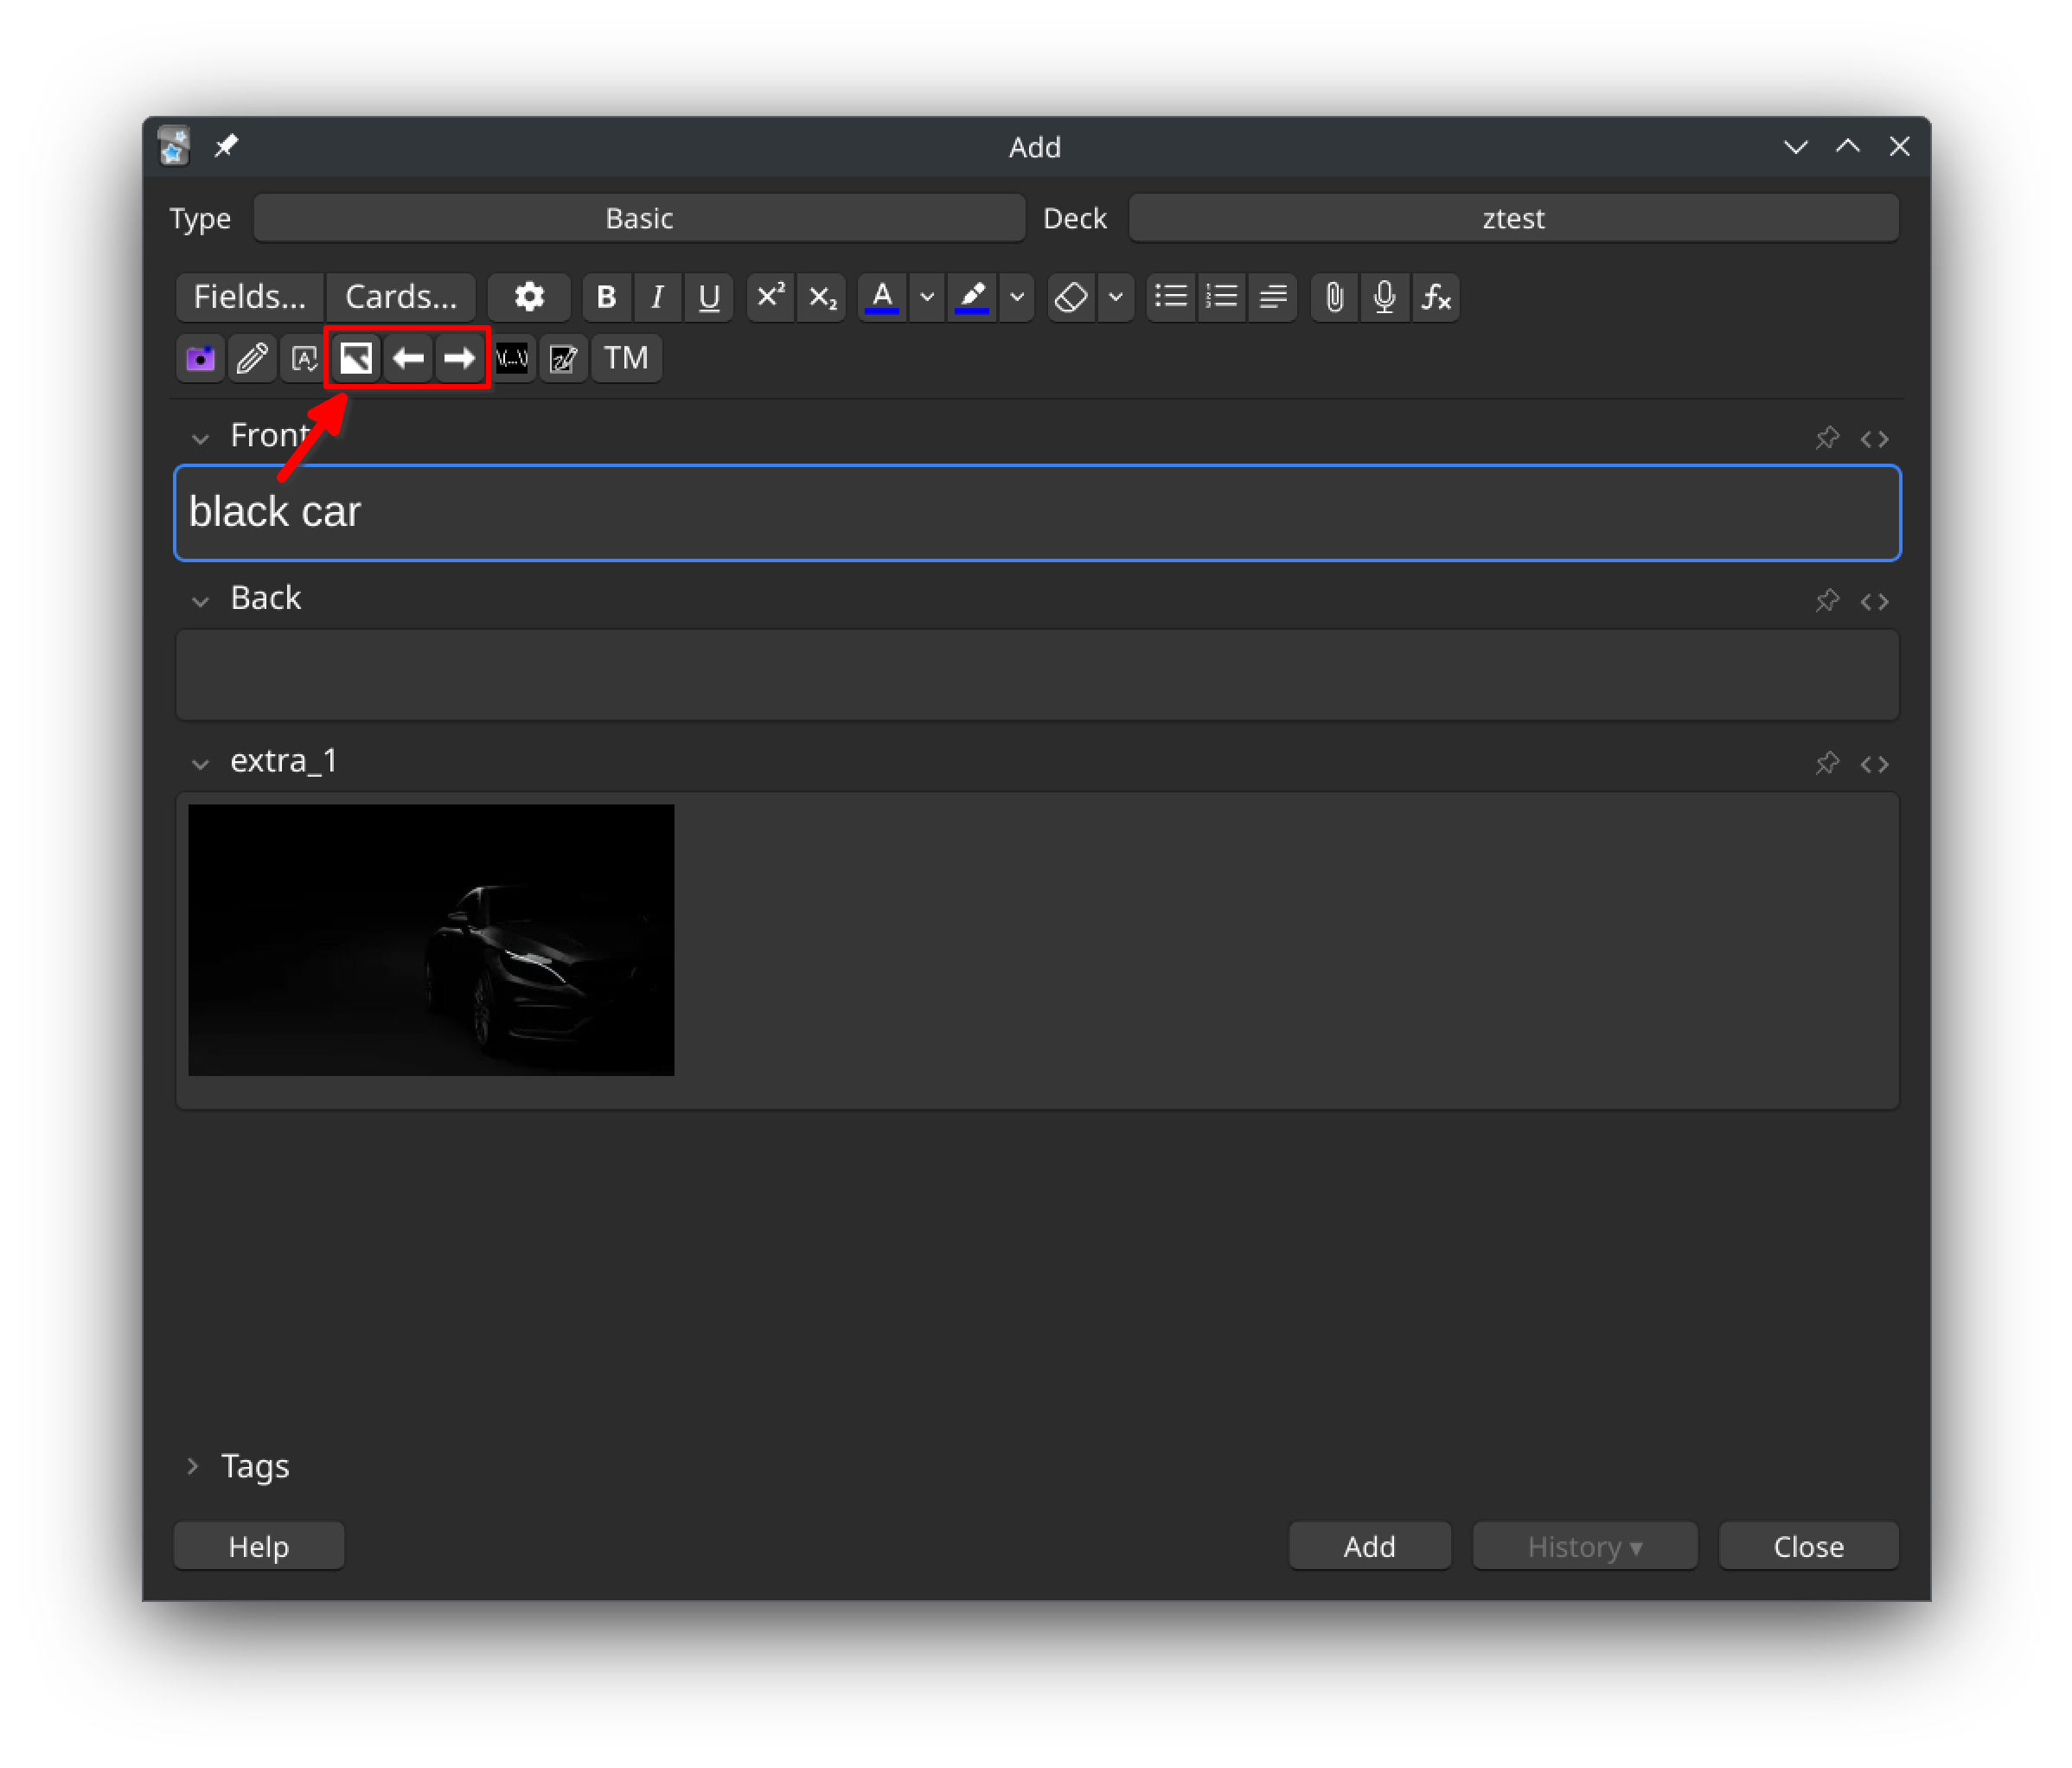
Task: Remove formatting with the eraser icon
Action: [x=1068, y=296]
